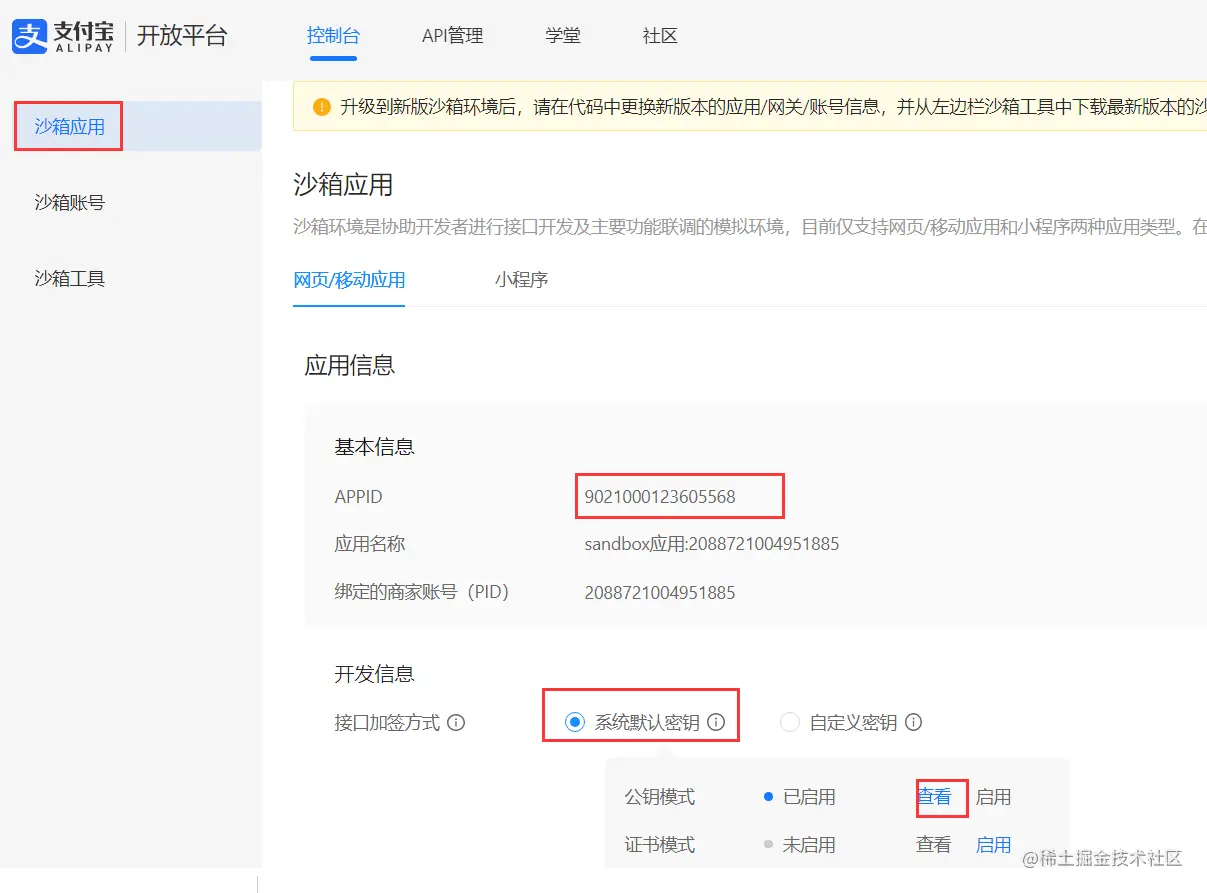Click the 绑定的商家账号（PID） label
This screenshot has width=1207, height=893.
[x=424, y=592]
